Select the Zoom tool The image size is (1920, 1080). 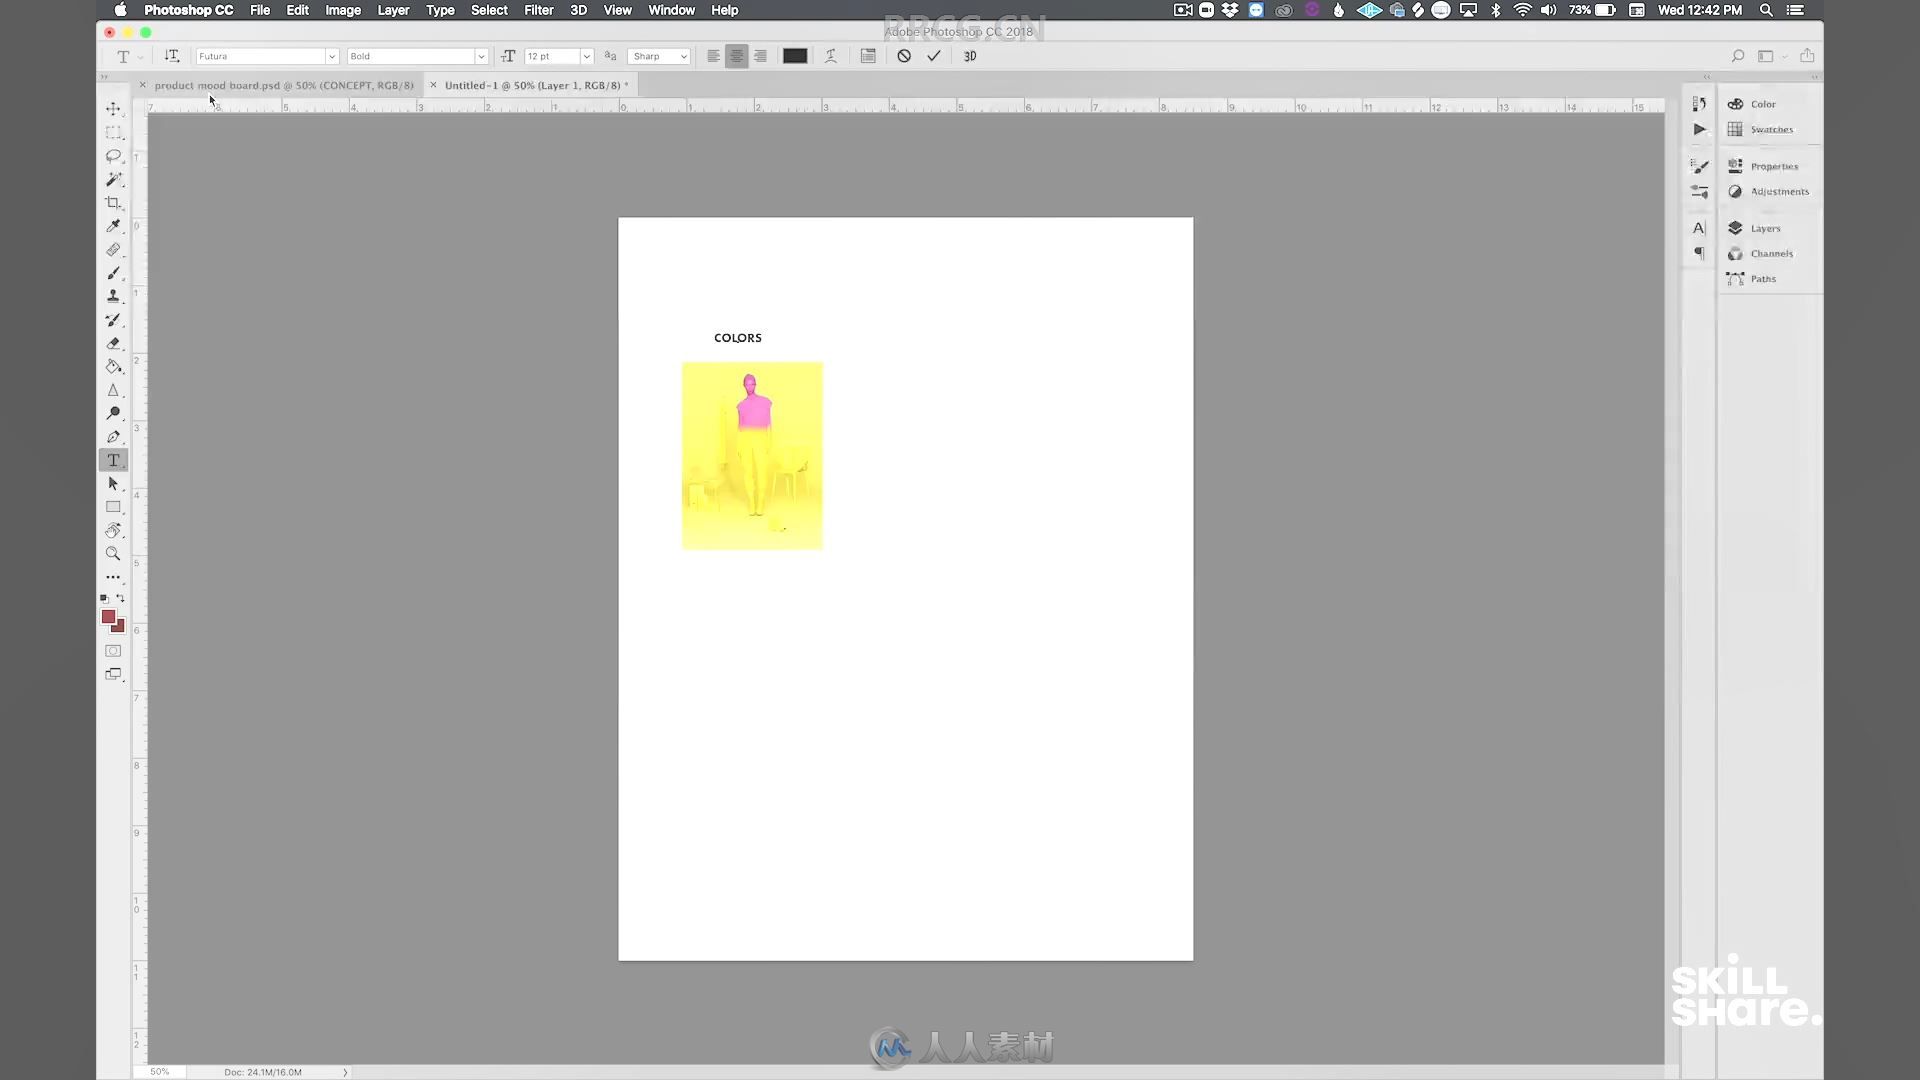pyautogui.click(x=112, y=554)
